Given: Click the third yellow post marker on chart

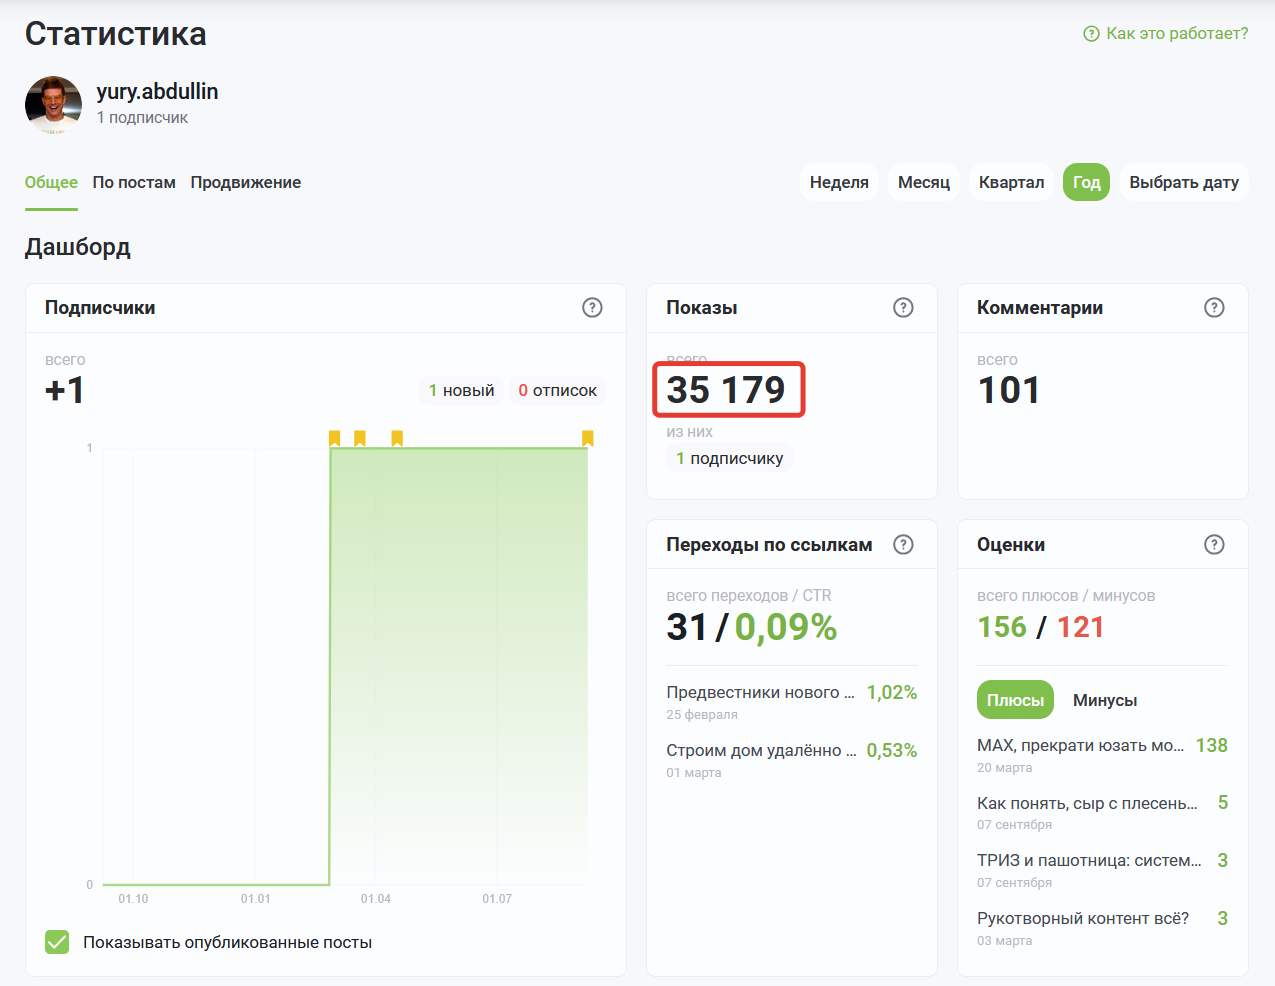Looking at the screenshot, I should (x=397, y=438).
